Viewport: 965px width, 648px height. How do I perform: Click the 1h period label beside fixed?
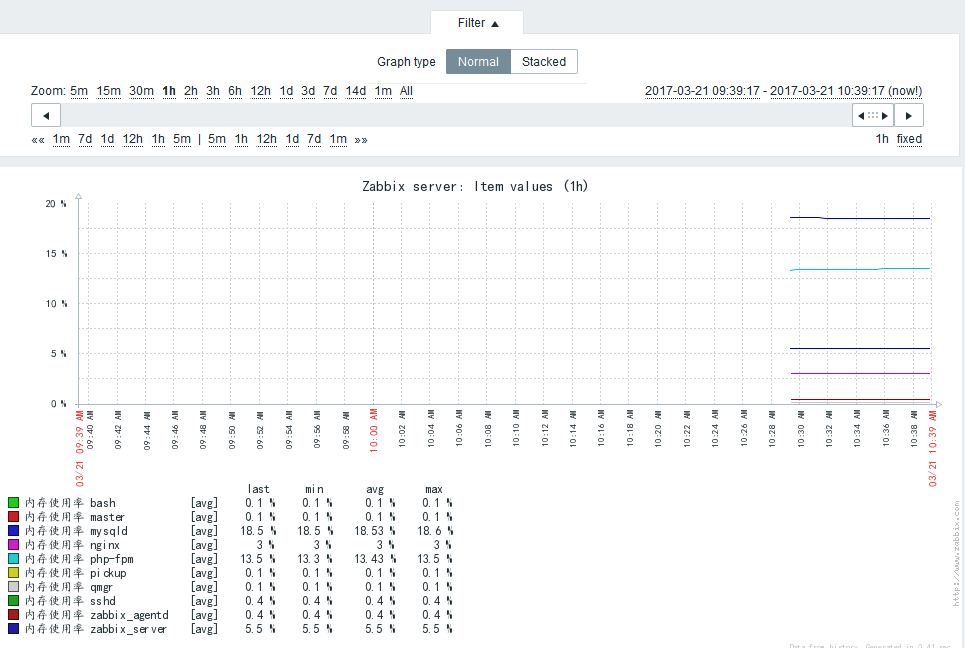click(882, 139)
